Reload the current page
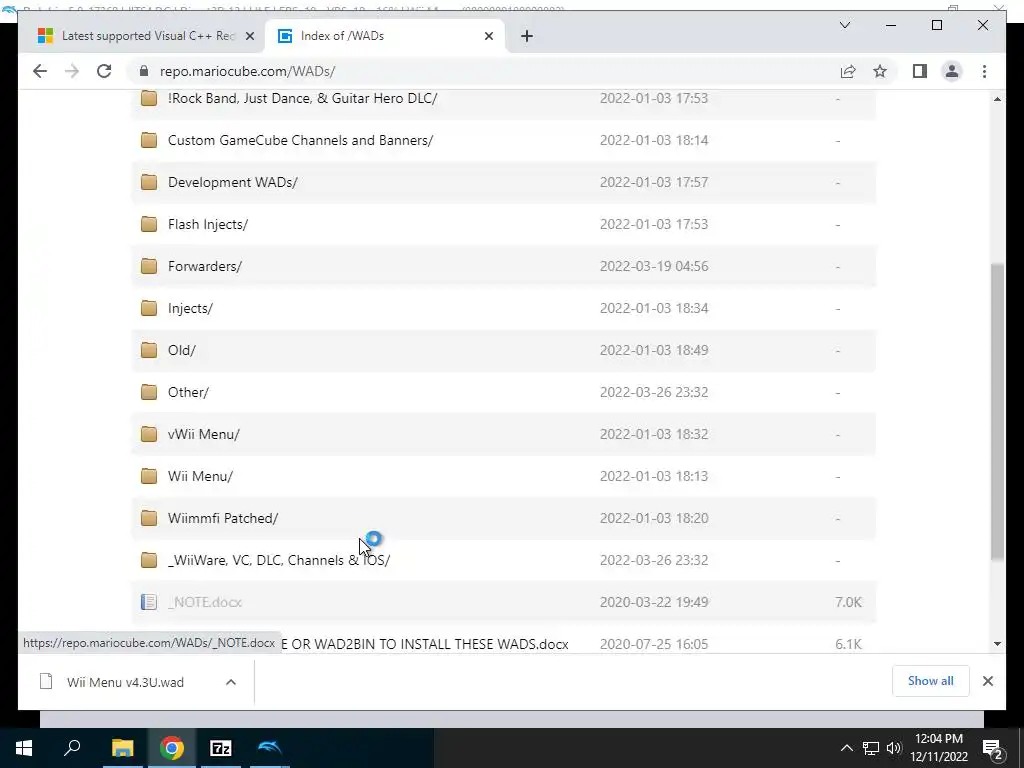 [x=104, y=71]
